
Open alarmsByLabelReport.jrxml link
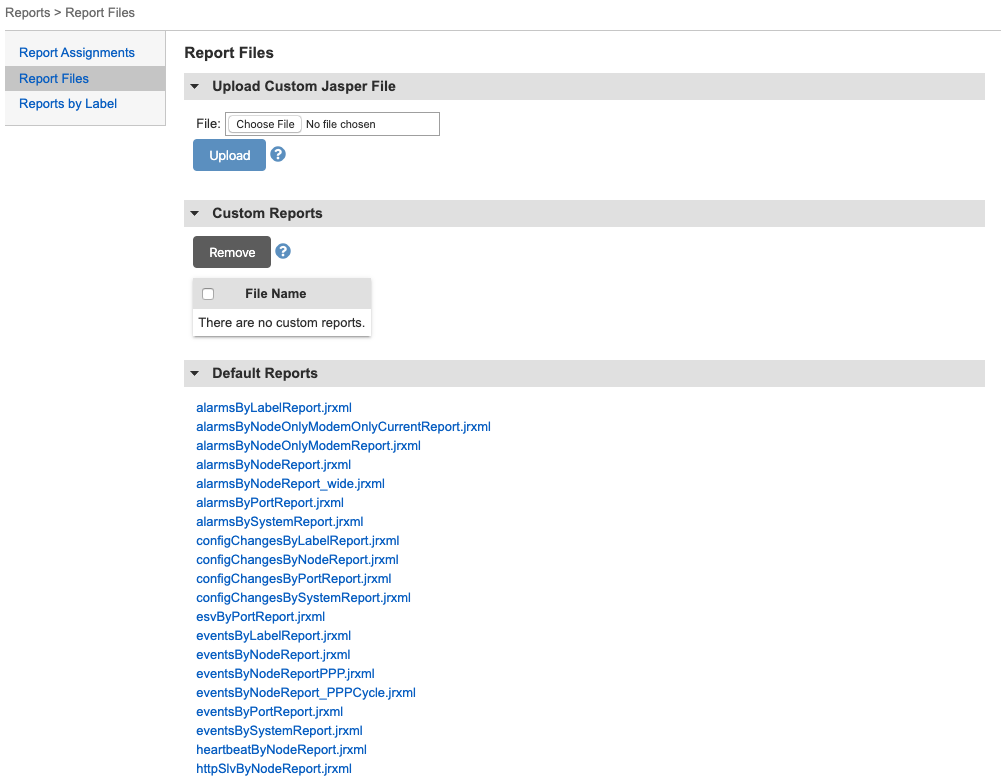[x=274, y=407]
